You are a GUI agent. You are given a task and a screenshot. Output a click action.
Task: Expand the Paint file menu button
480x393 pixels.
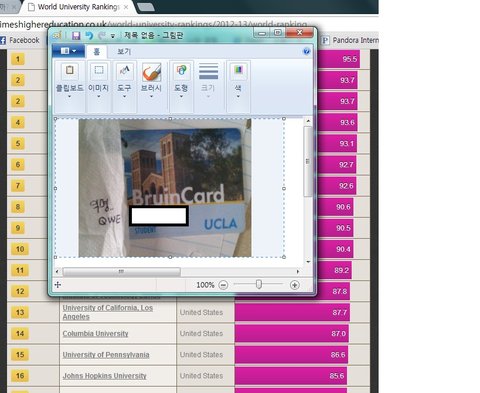click(69, 51)
